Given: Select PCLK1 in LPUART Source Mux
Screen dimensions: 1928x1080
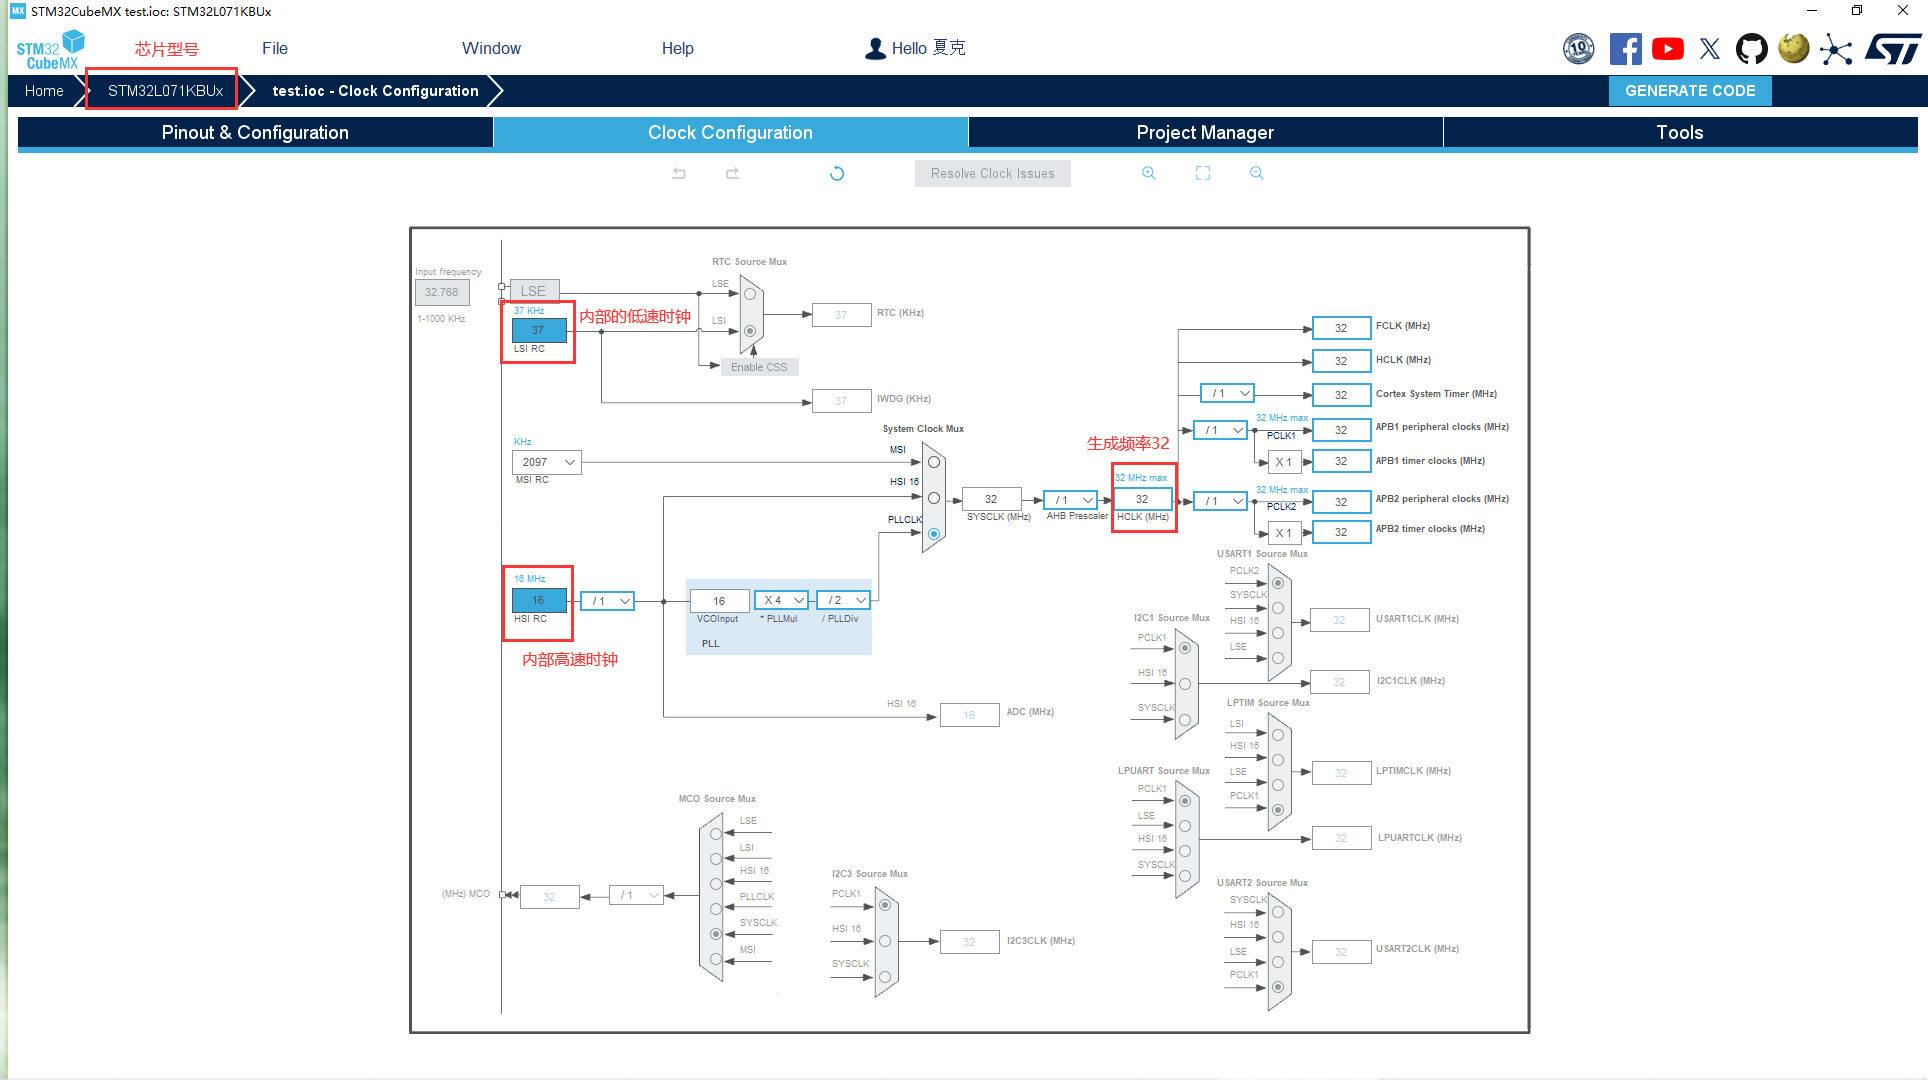Looking at the screenshot, I should click(1185, 801).
